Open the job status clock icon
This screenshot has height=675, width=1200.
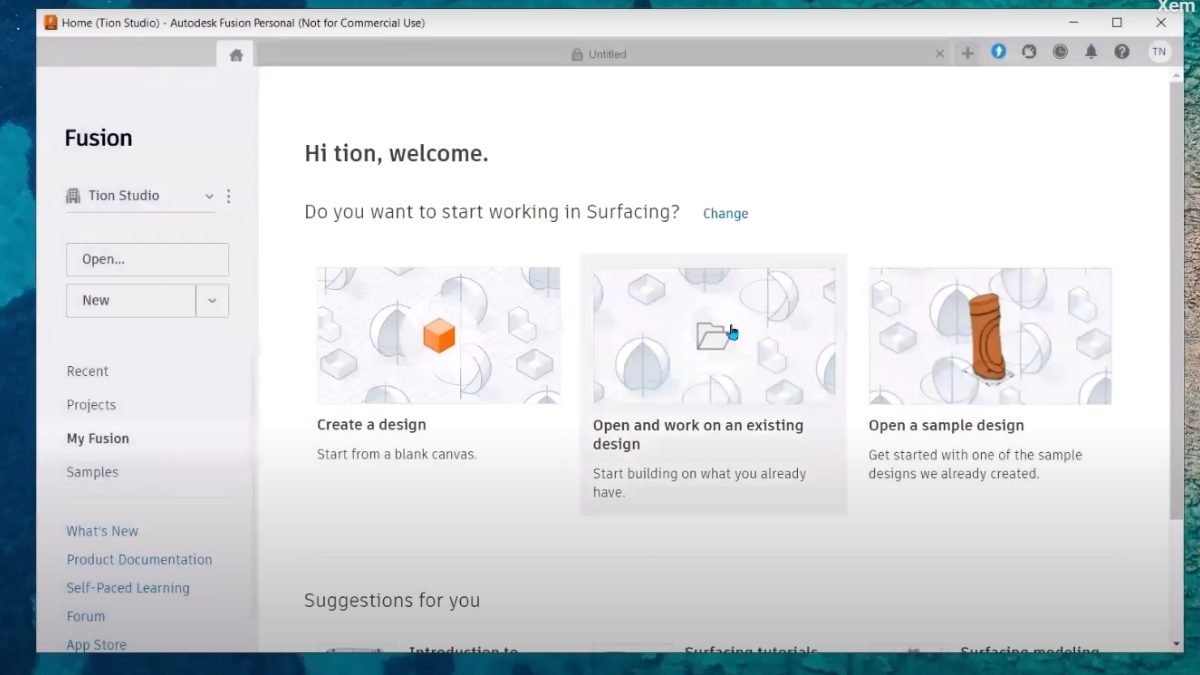[x=1060, y=52]
